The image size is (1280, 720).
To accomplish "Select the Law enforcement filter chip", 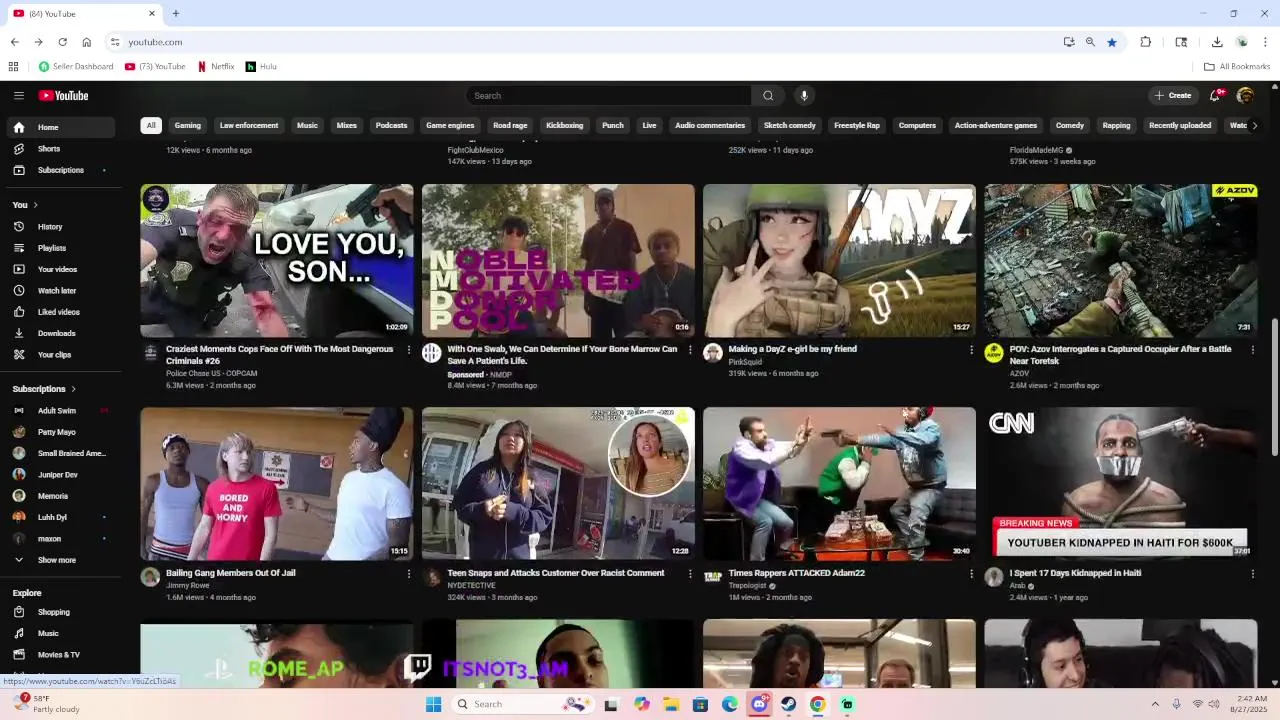I will tap(249, 125).
